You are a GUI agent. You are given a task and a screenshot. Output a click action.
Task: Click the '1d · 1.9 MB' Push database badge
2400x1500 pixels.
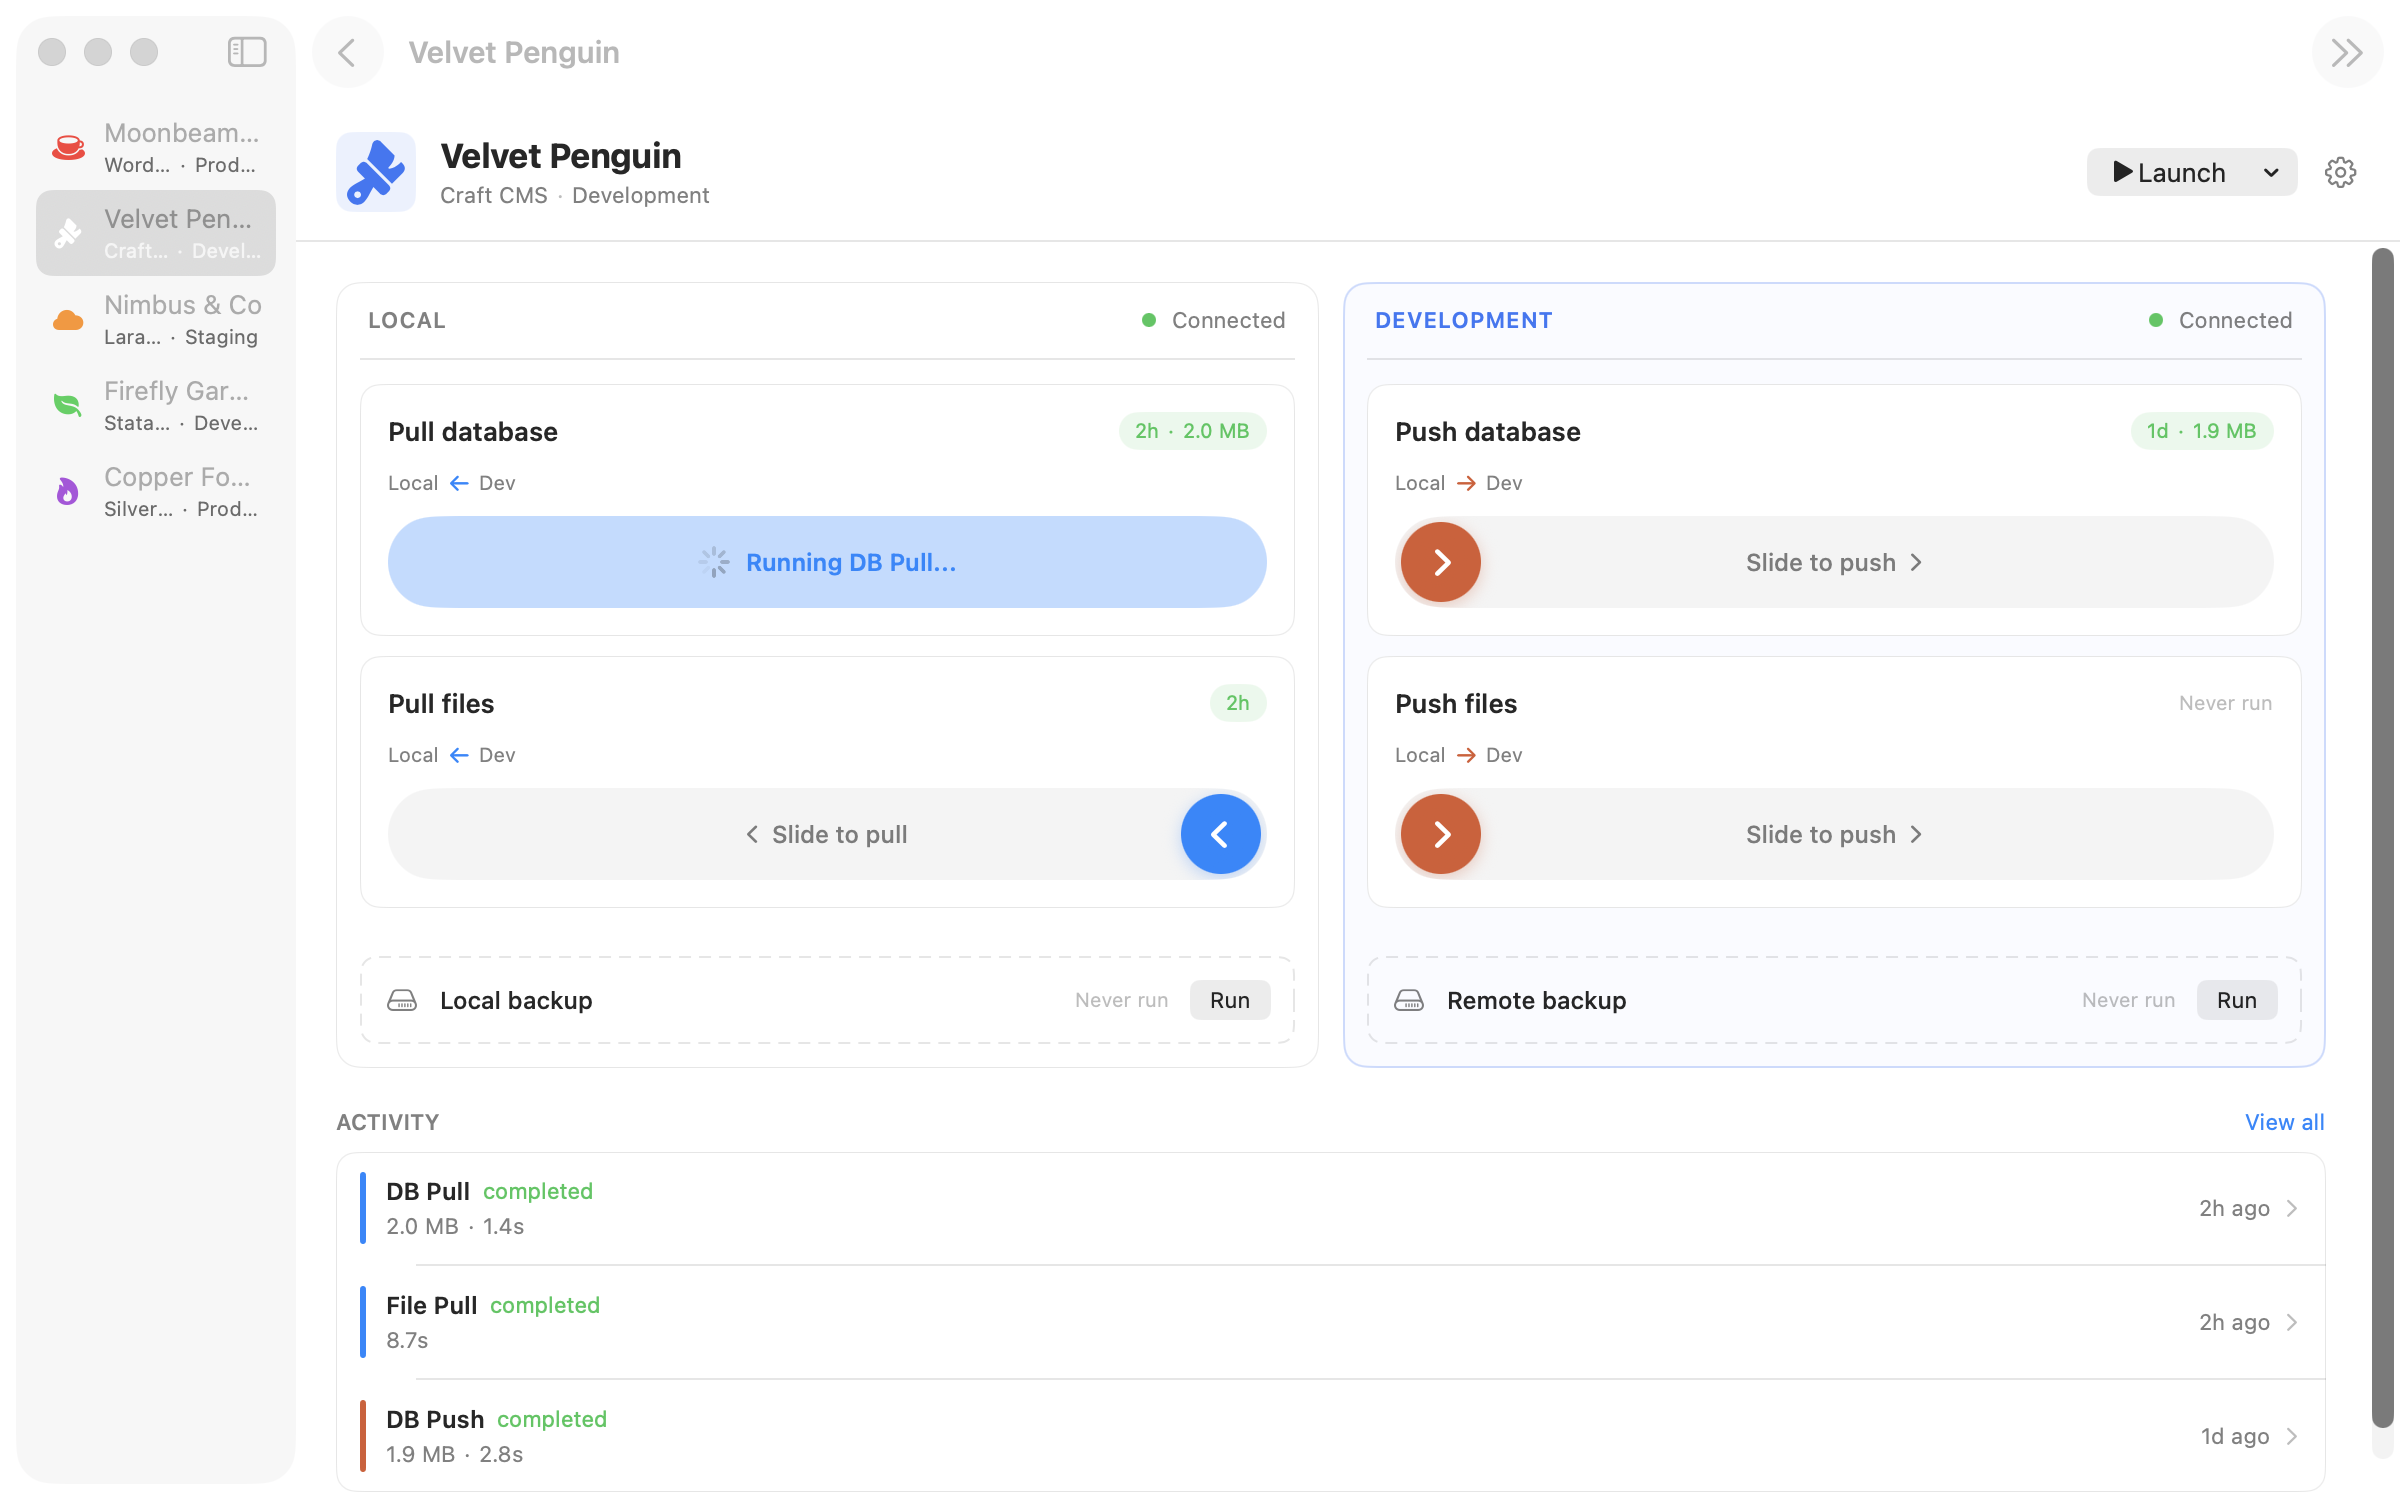point(2201,431)
